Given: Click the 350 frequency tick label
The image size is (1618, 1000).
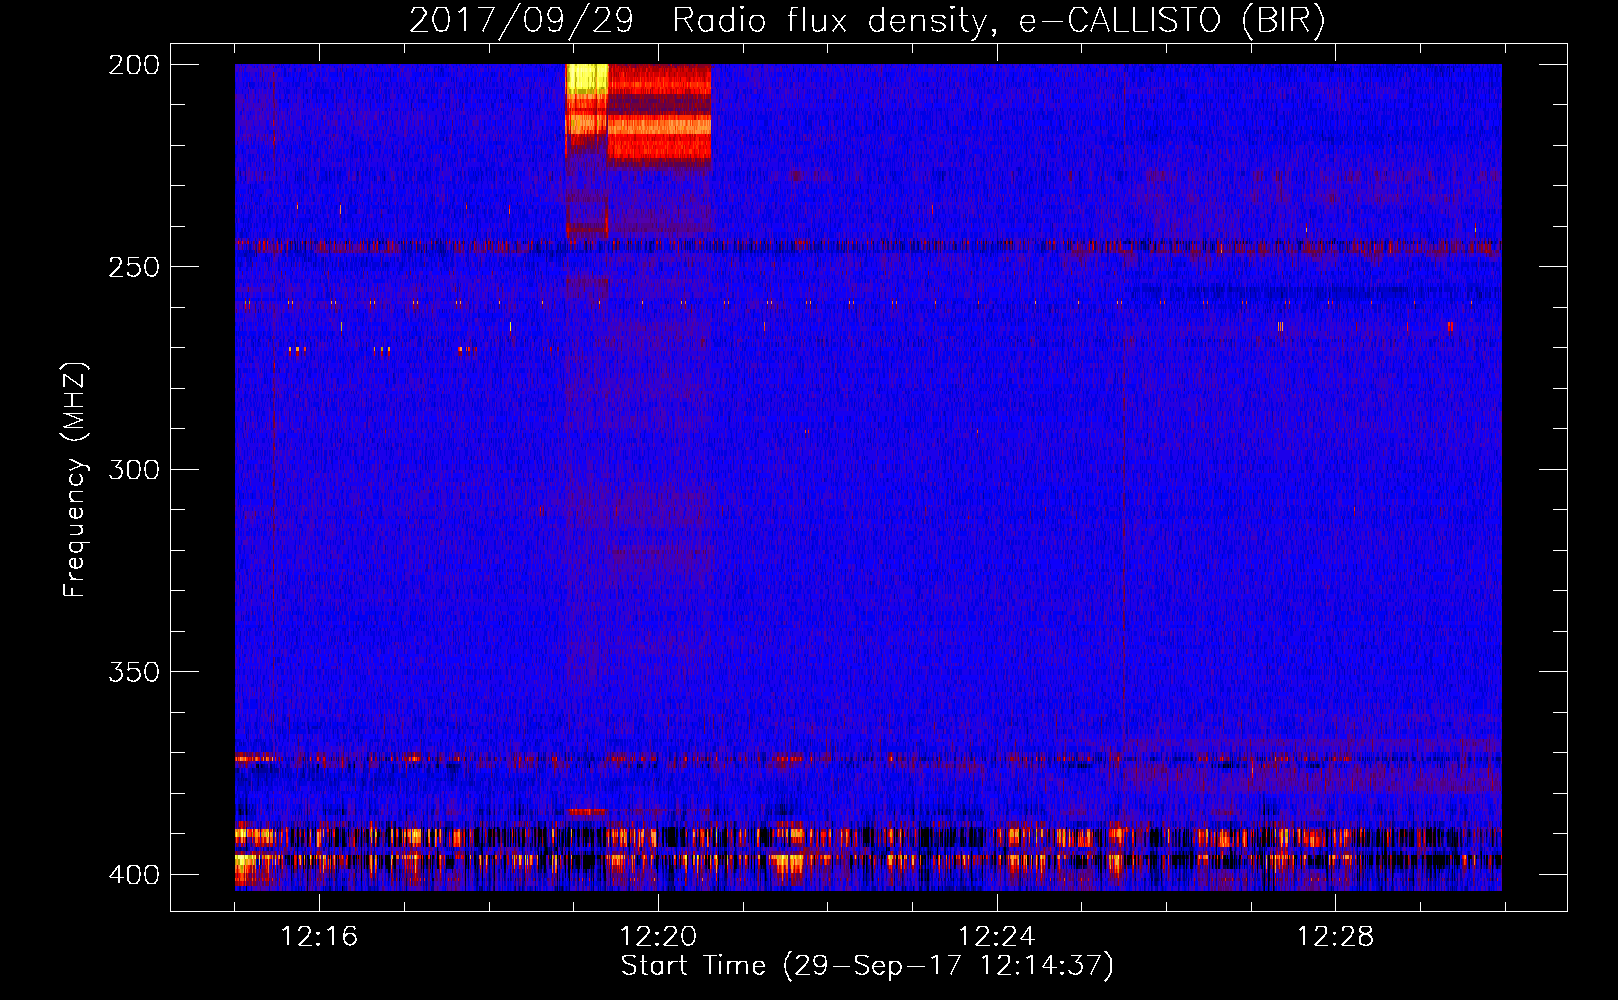Looking at the screenshot, I should pyautogui.click(x=133, y=672).
